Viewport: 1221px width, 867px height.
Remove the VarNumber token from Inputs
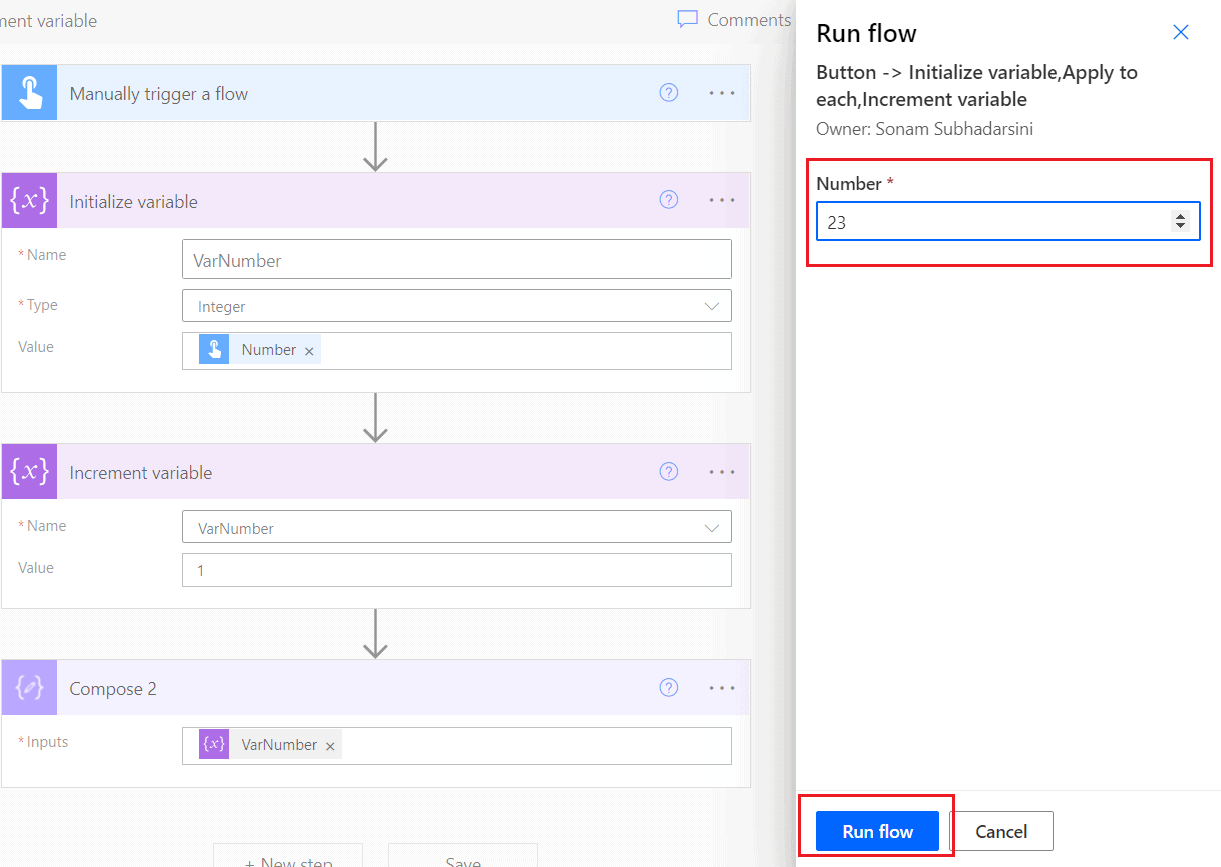coord(330,745)
